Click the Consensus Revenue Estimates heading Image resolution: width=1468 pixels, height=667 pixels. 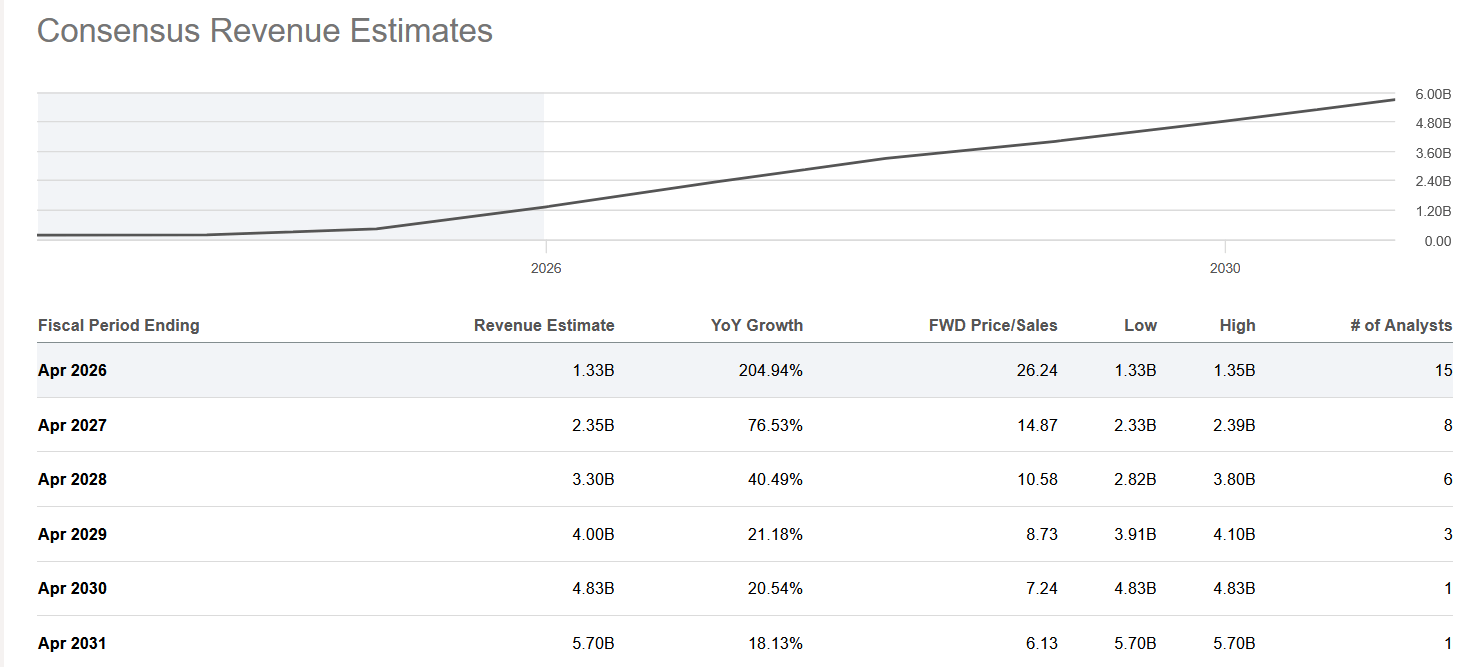pyautogui.click(x=265, y=31)
